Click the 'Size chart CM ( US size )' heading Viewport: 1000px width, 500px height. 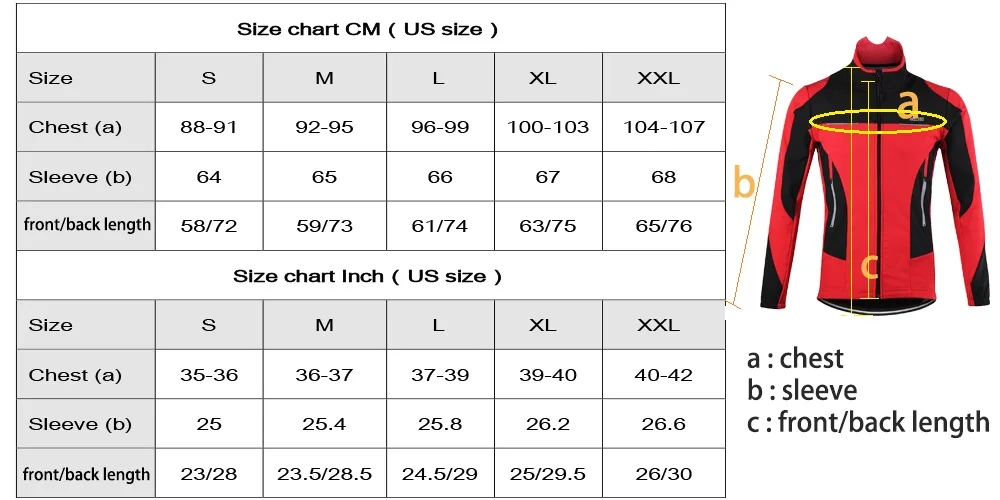[x=367, y=29]
